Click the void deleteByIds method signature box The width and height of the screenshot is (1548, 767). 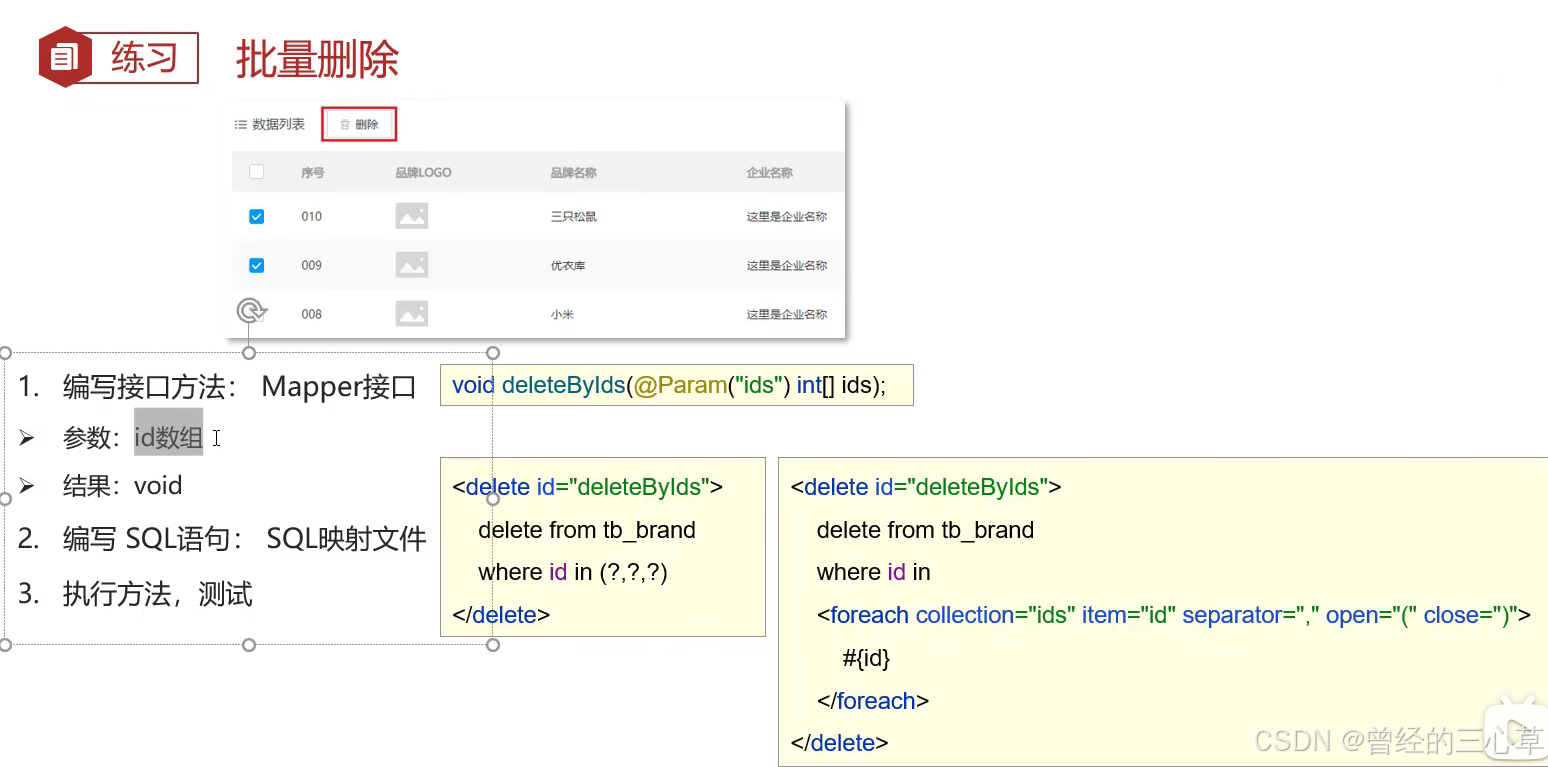point(677,385)
